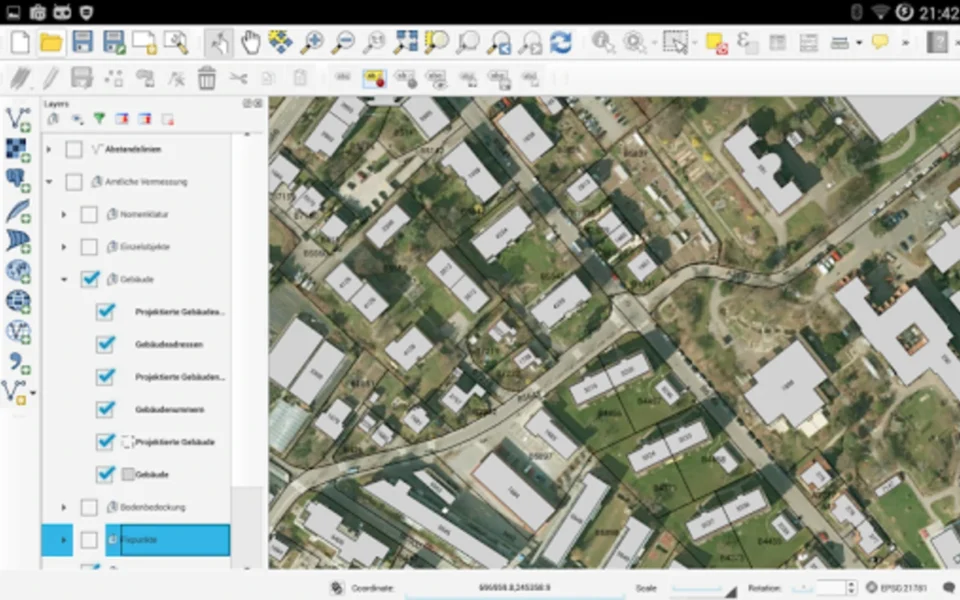The image size is (960, 600).
Task: Click Add Vector Layer icon in sidebar
Action: click(x=18, y=119)
